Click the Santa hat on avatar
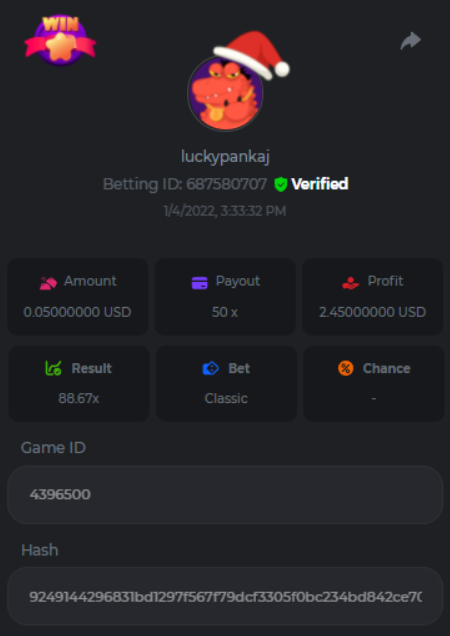 pyautogui.click(x=252, y=55)
